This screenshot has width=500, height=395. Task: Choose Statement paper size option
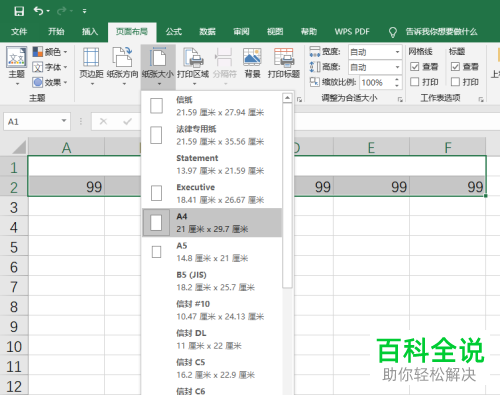point(212,164)
